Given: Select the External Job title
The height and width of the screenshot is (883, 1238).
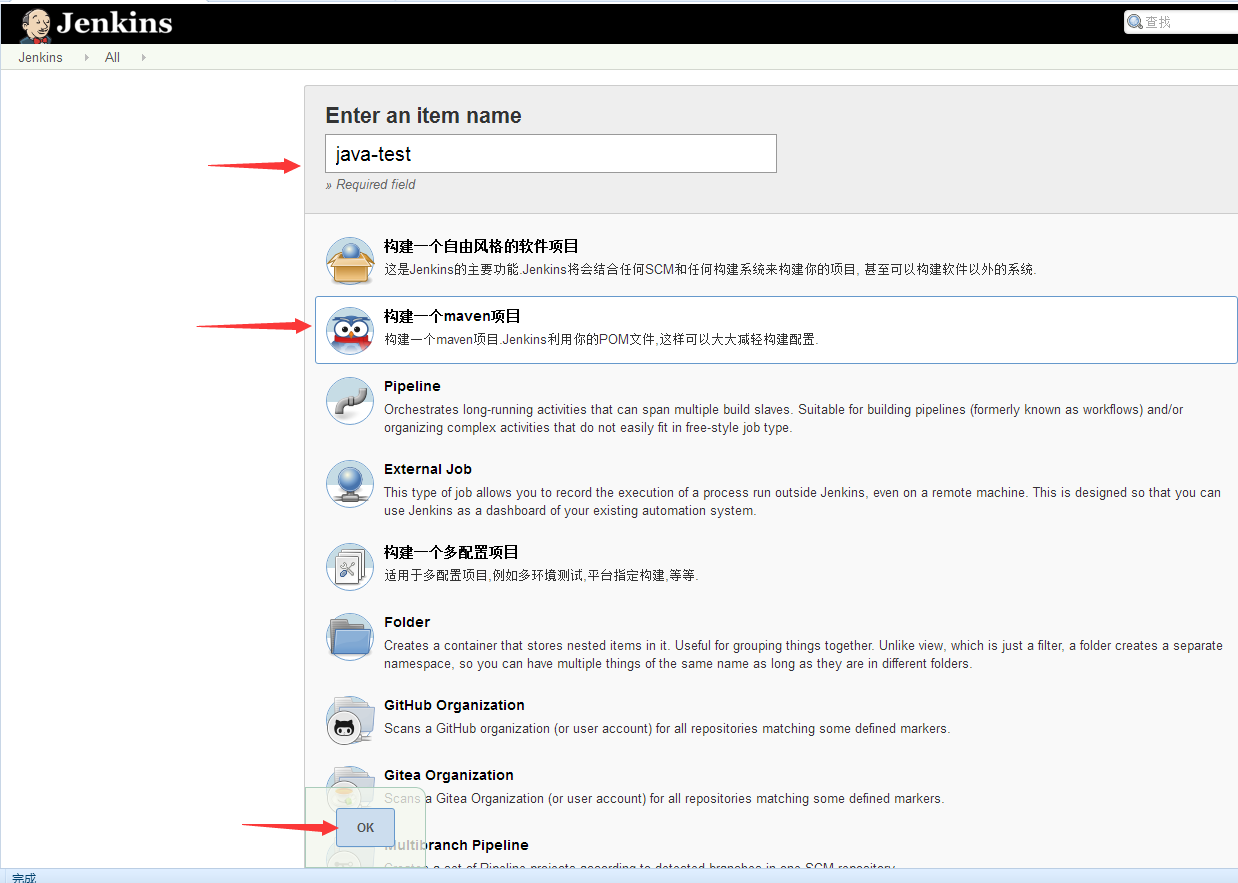Looking at the screenshot, I should 428,469.
